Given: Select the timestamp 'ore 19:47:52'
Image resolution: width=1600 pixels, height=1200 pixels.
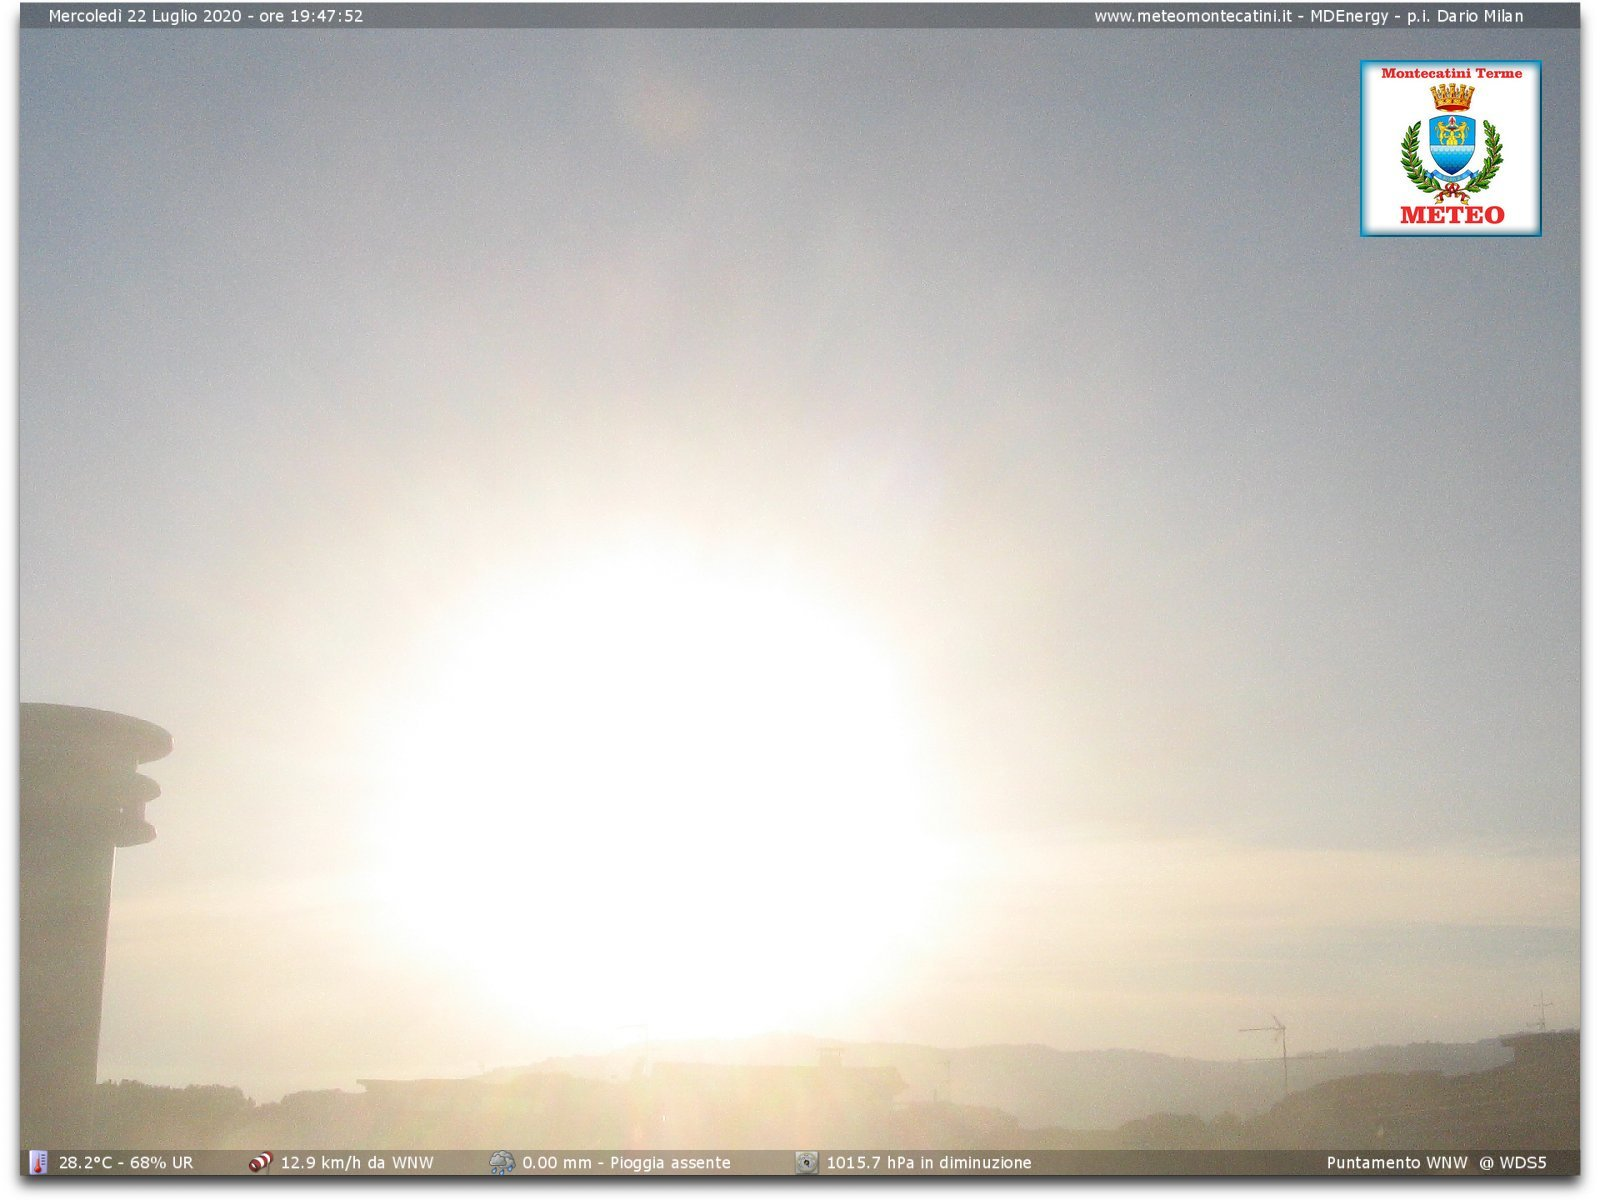Looking at the screenshot, I should 311,16.
